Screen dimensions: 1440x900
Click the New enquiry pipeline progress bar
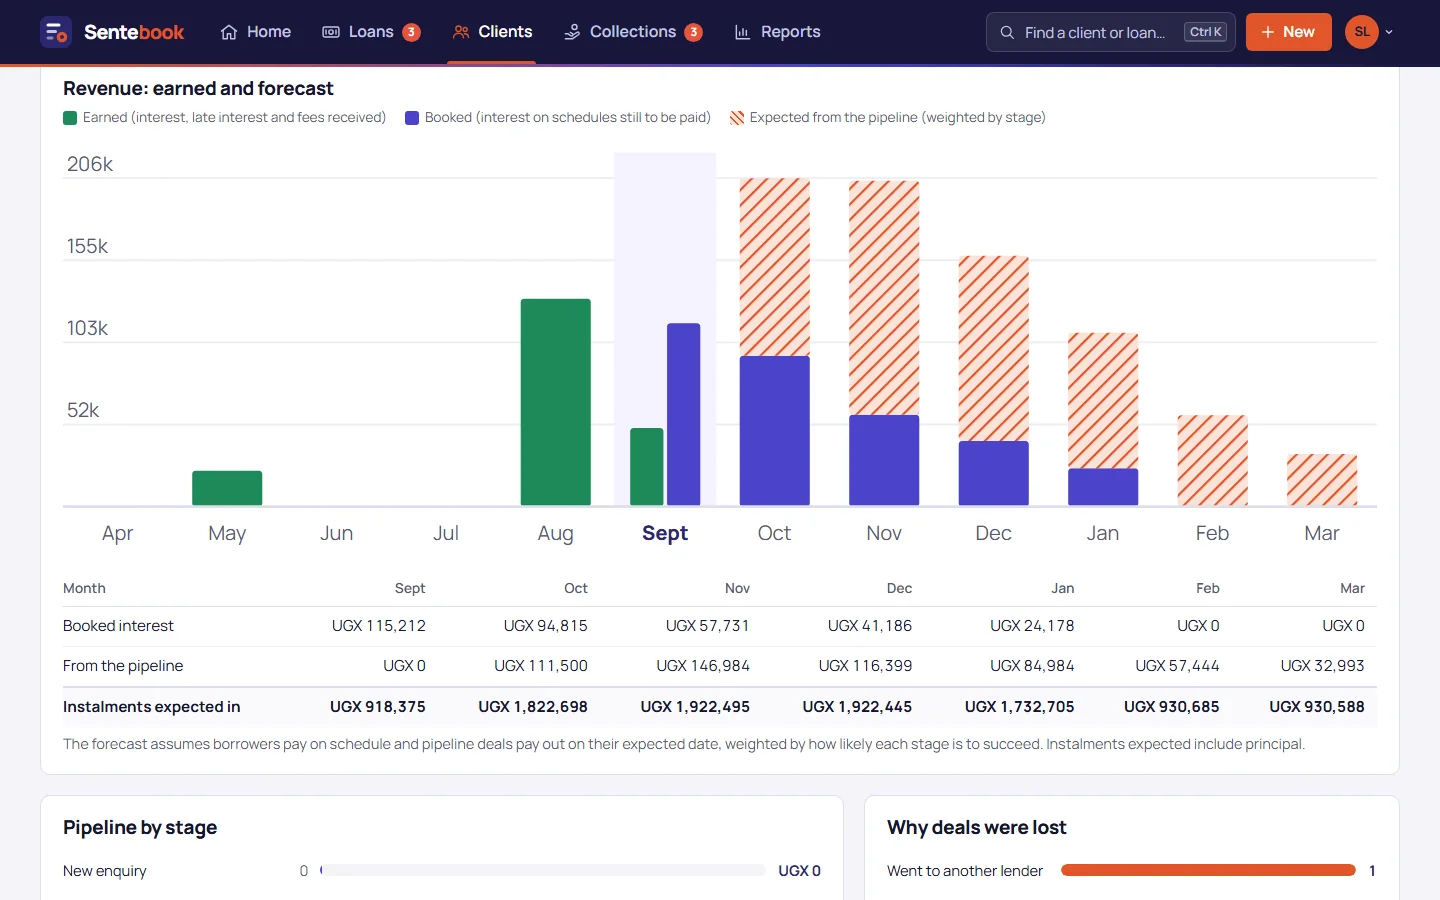pos(543,871)
